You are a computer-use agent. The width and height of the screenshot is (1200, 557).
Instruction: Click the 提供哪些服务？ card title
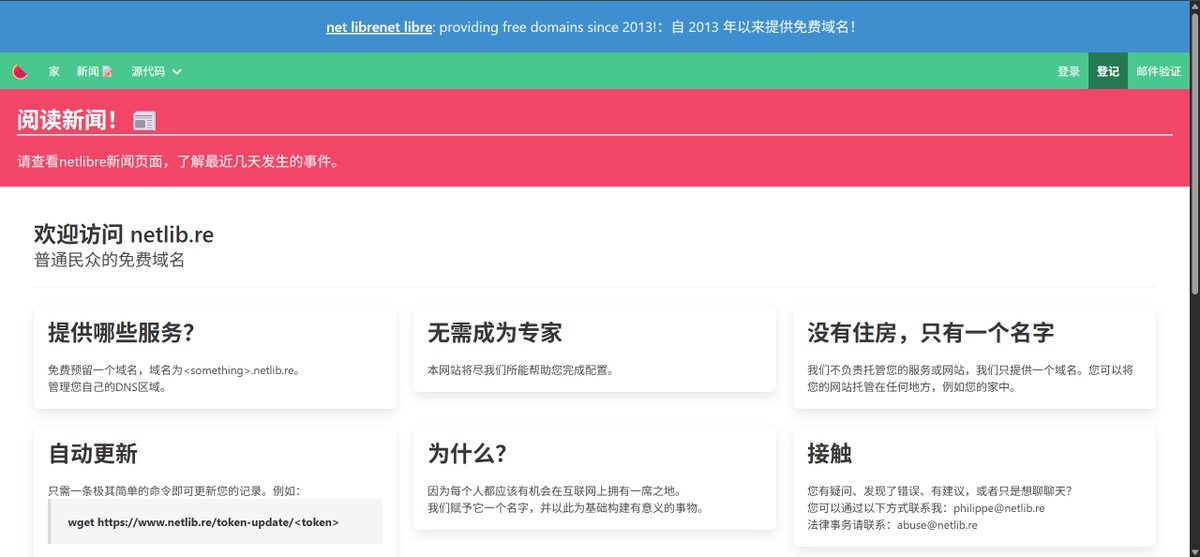click(121, 332)
